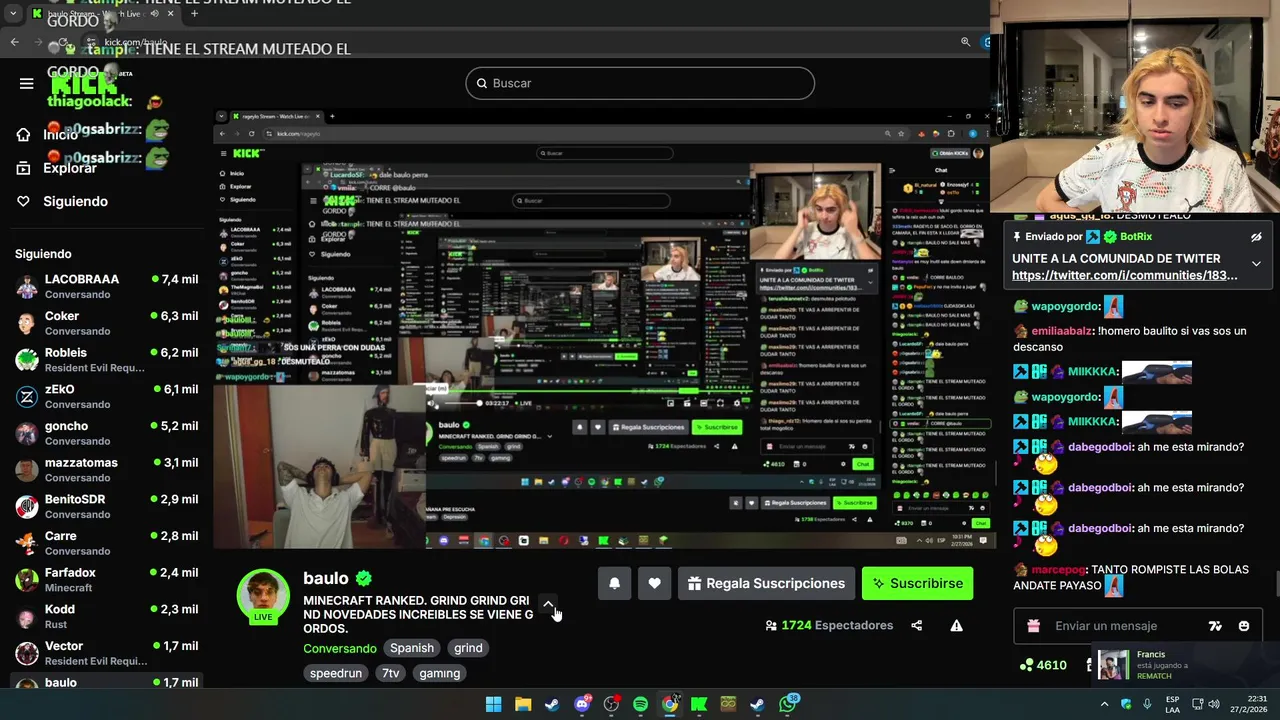Click share stream icon

[917, 626]
